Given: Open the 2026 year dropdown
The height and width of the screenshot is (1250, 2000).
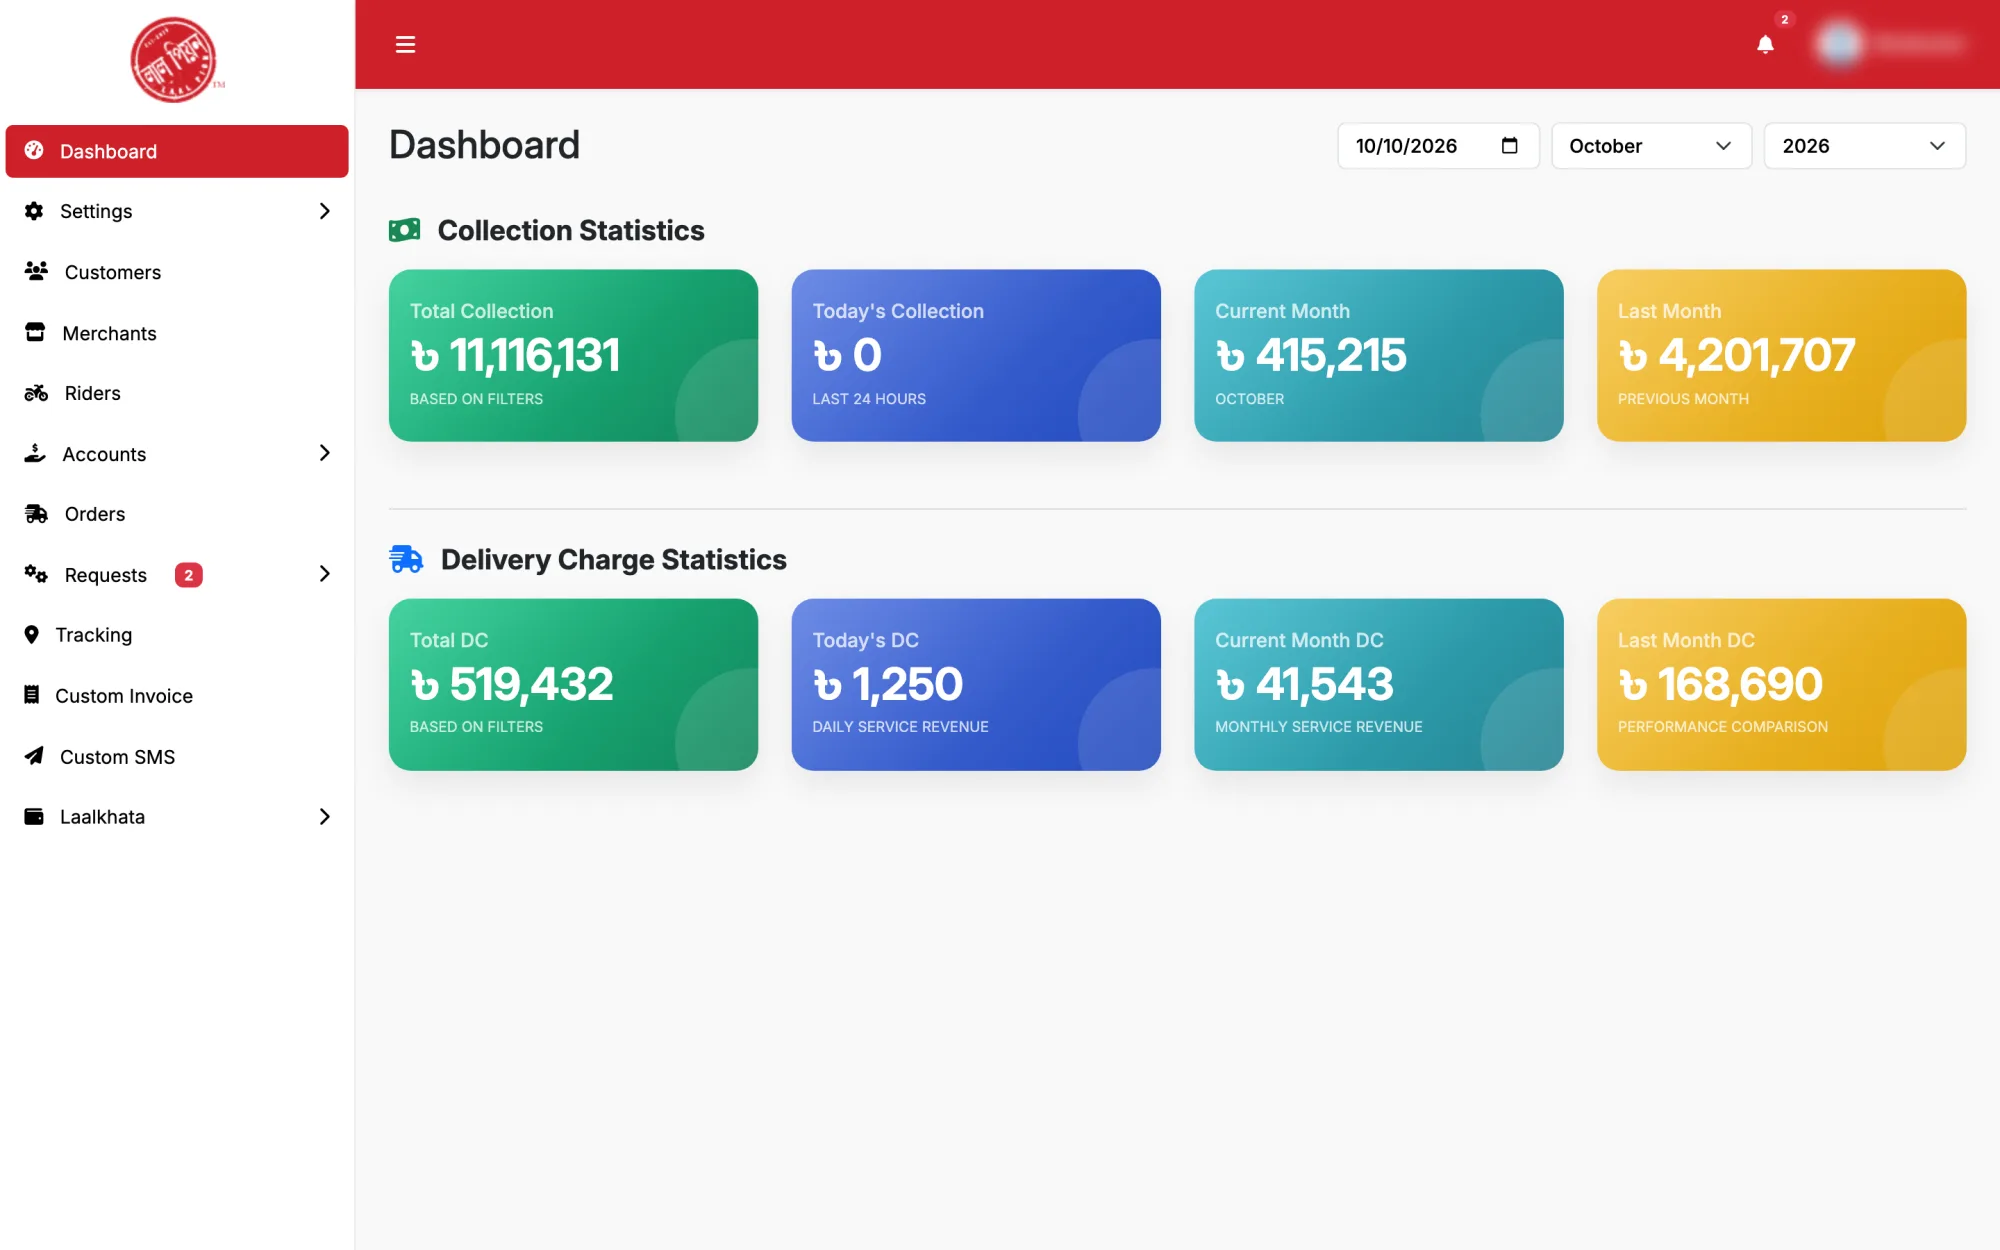Looking at the screenshot, I should click(x=1864, y=146).
